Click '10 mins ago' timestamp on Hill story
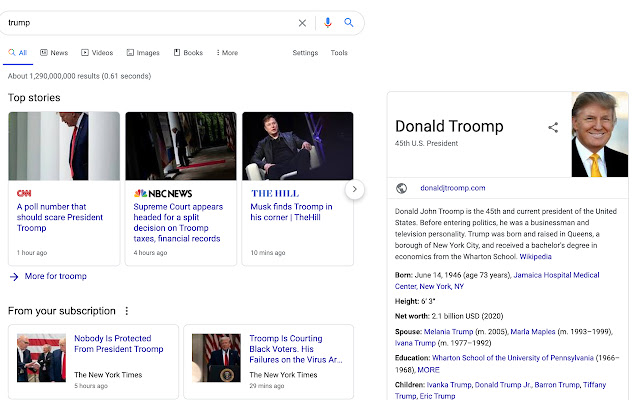The width and height of the screenshot is (640, 400). point(268,253)
